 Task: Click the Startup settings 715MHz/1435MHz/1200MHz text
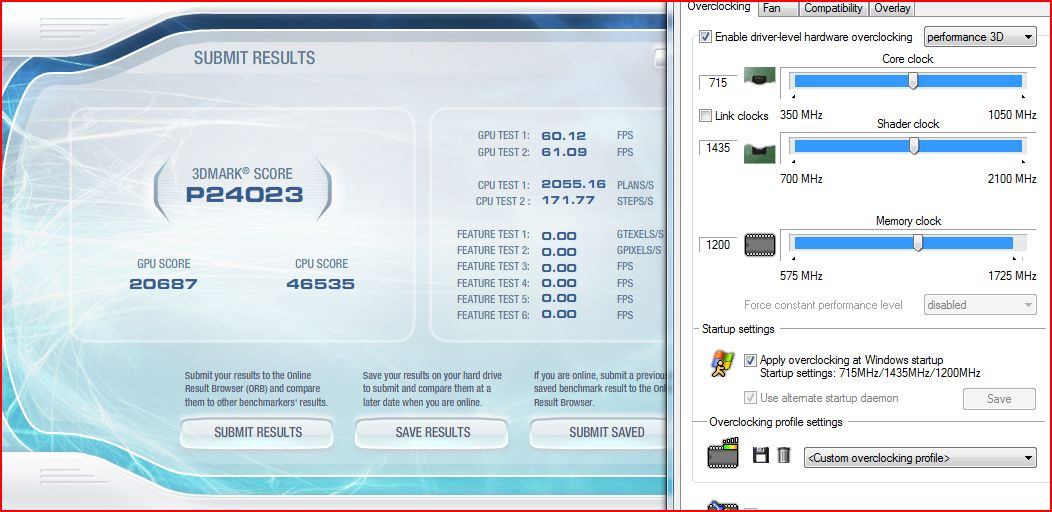point(870,372)
